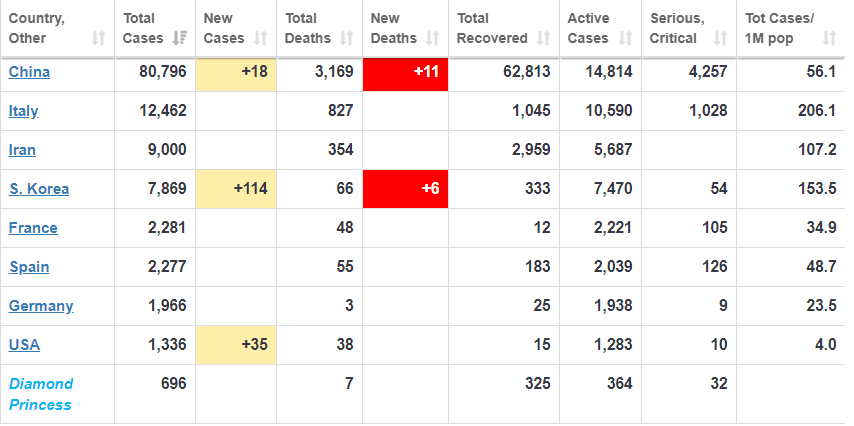This screenshot has width=854, height=426.
Task: Click the Tot Cases/1M pop sort arrows
Action: (x=829, y=38)
